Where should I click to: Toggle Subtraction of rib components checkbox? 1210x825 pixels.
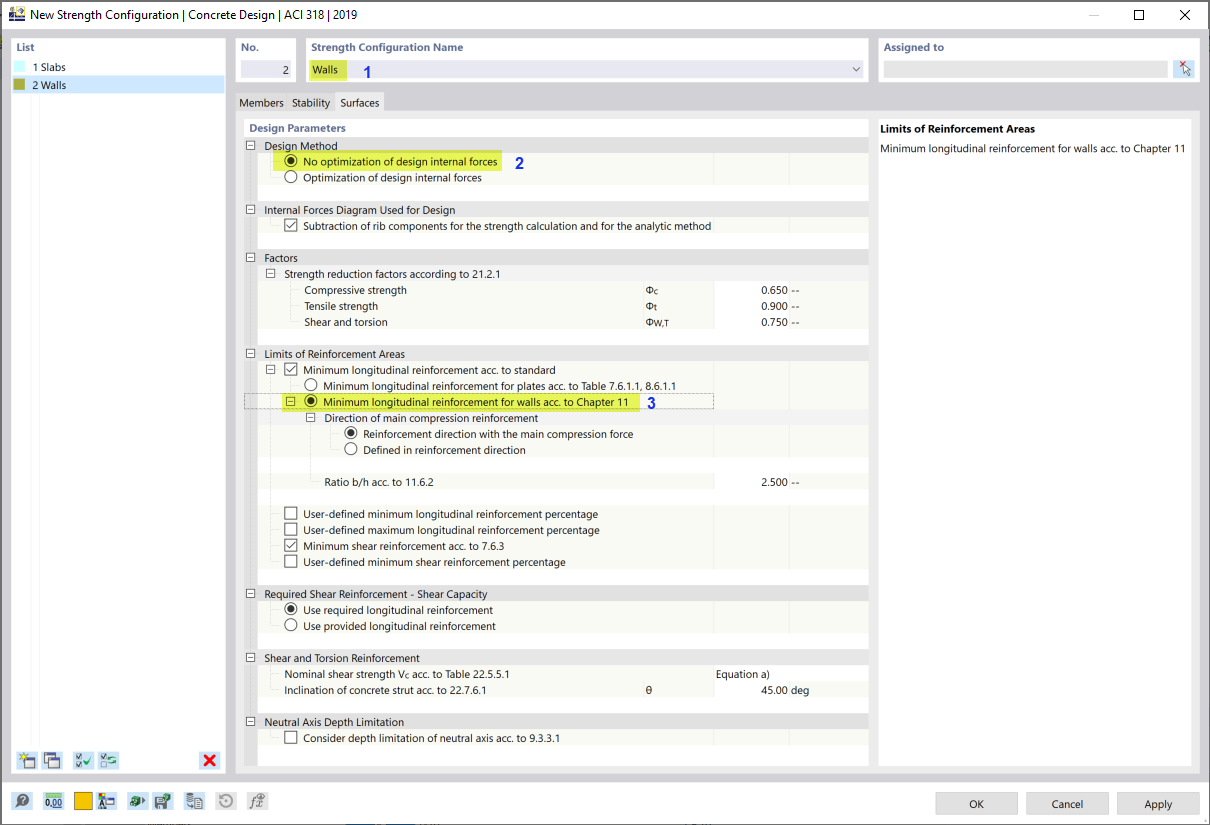tap(291, 225)
